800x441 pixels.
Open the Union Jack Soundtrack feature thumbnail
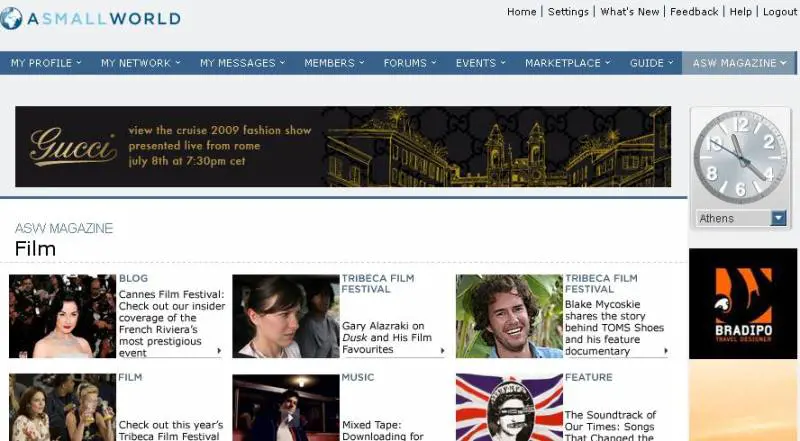tap(509, 407)
